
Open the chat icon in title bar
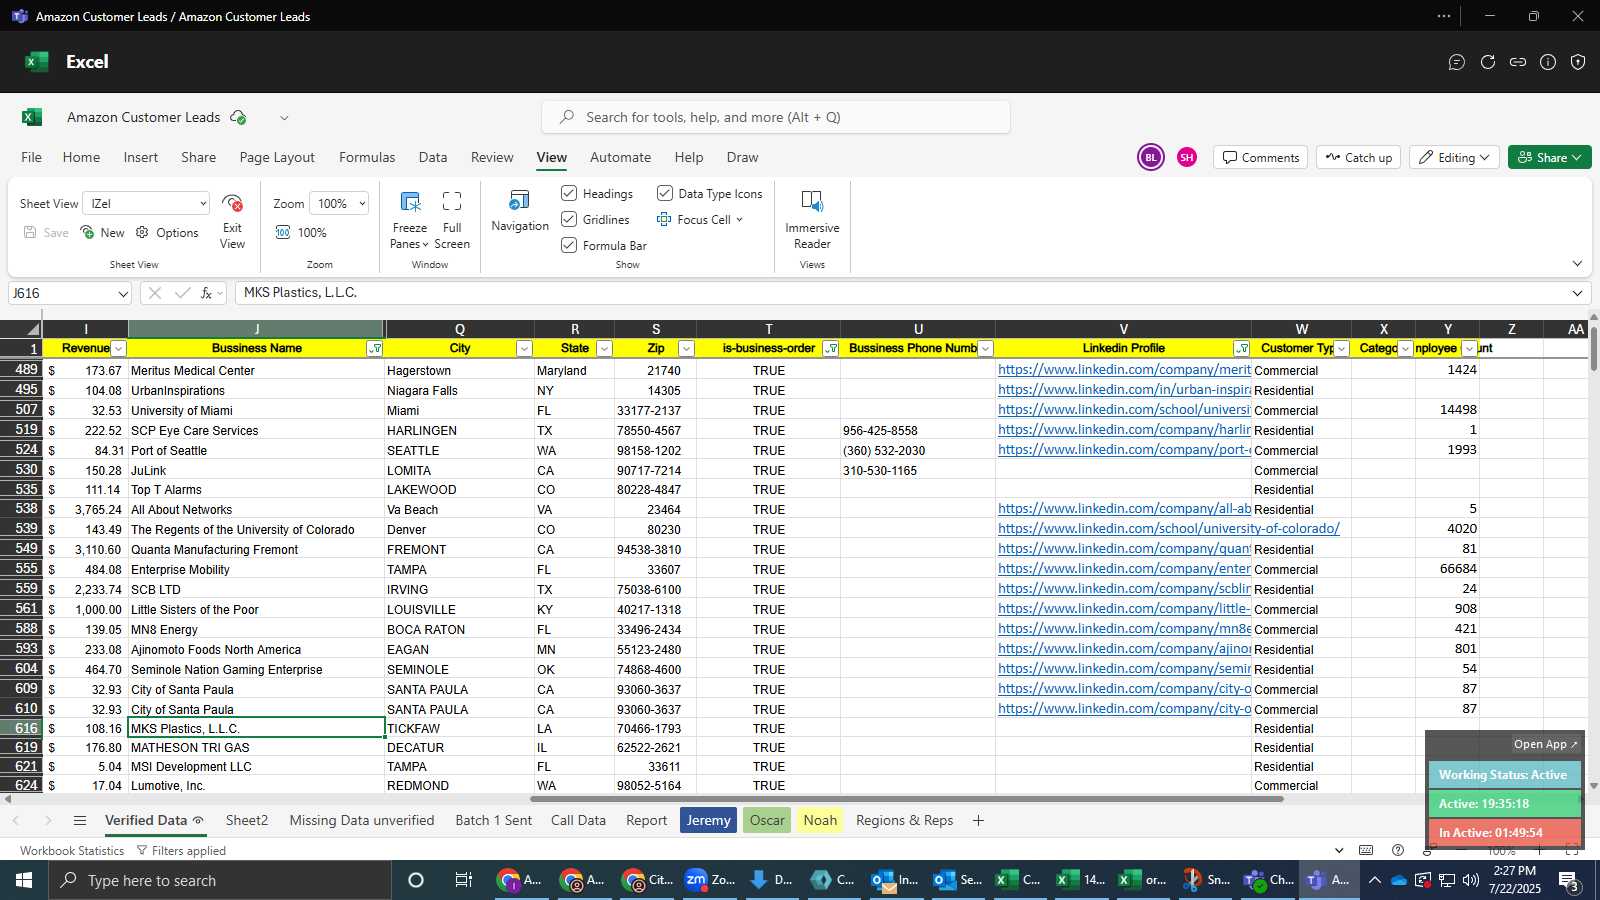click(x=1457, y=62)
